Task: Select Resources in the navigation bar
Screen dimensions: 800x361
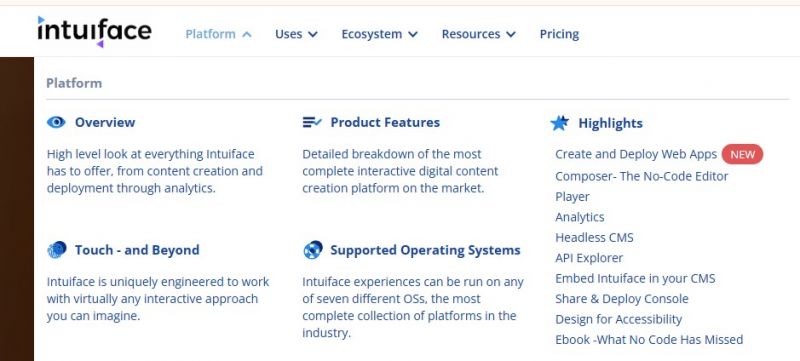Action: click(470, 34)
